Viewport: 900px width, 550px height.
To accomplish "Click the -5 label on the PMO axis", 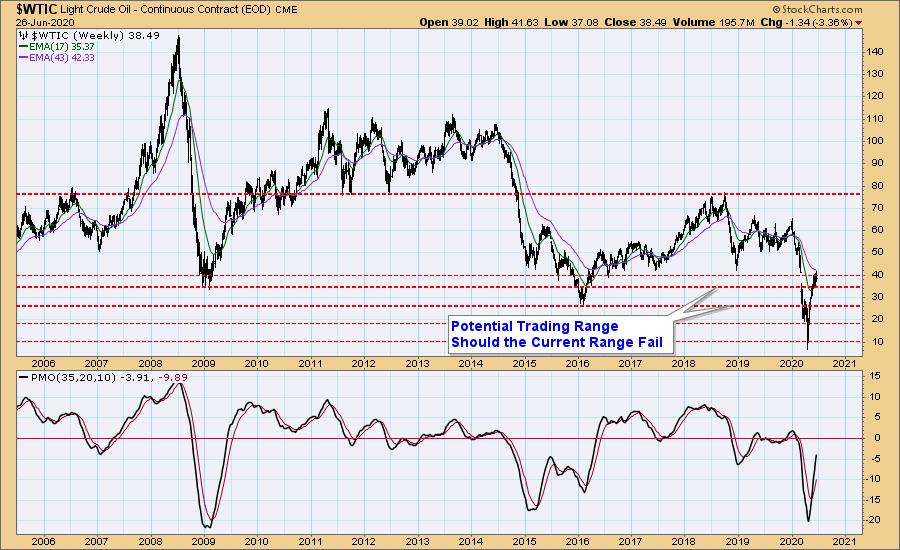I will 876,459.
